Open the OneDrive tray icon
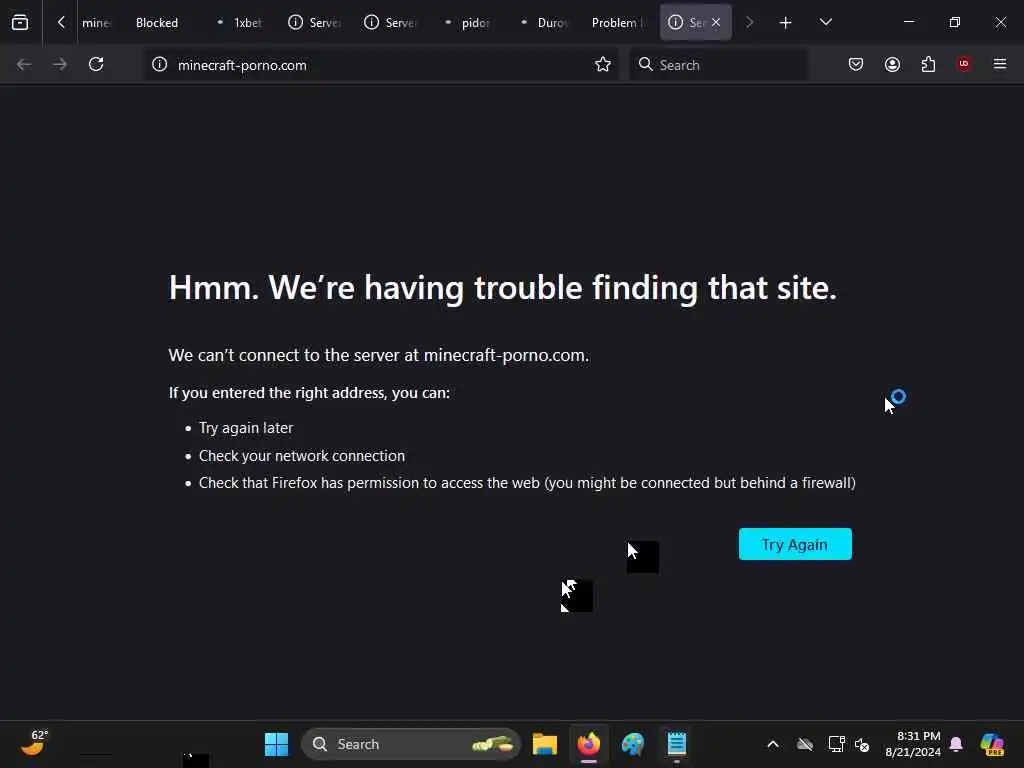The width and height of the screenshot is (1024, 768). pos(805,744)
